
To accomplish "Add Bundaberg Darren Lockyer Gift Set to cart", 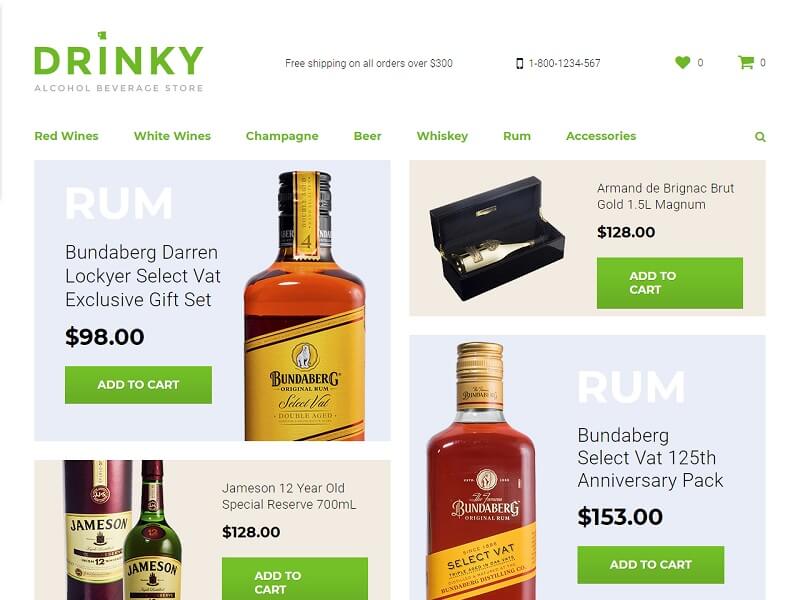I will (x=138, y=385).
